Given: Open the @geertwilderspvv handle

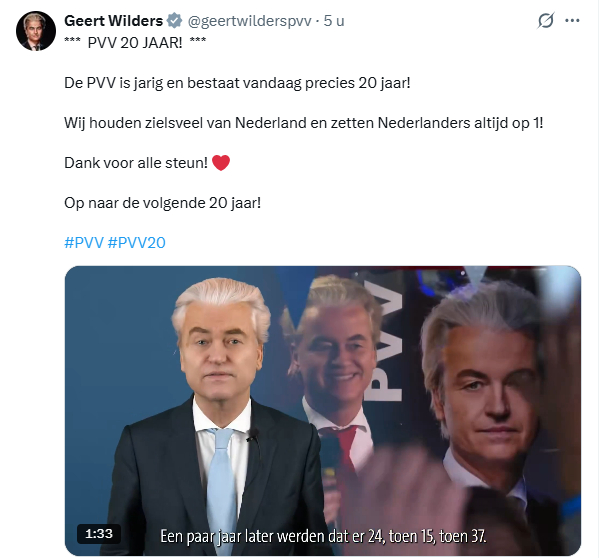Looking at the screenshot, I should point(249,21).
